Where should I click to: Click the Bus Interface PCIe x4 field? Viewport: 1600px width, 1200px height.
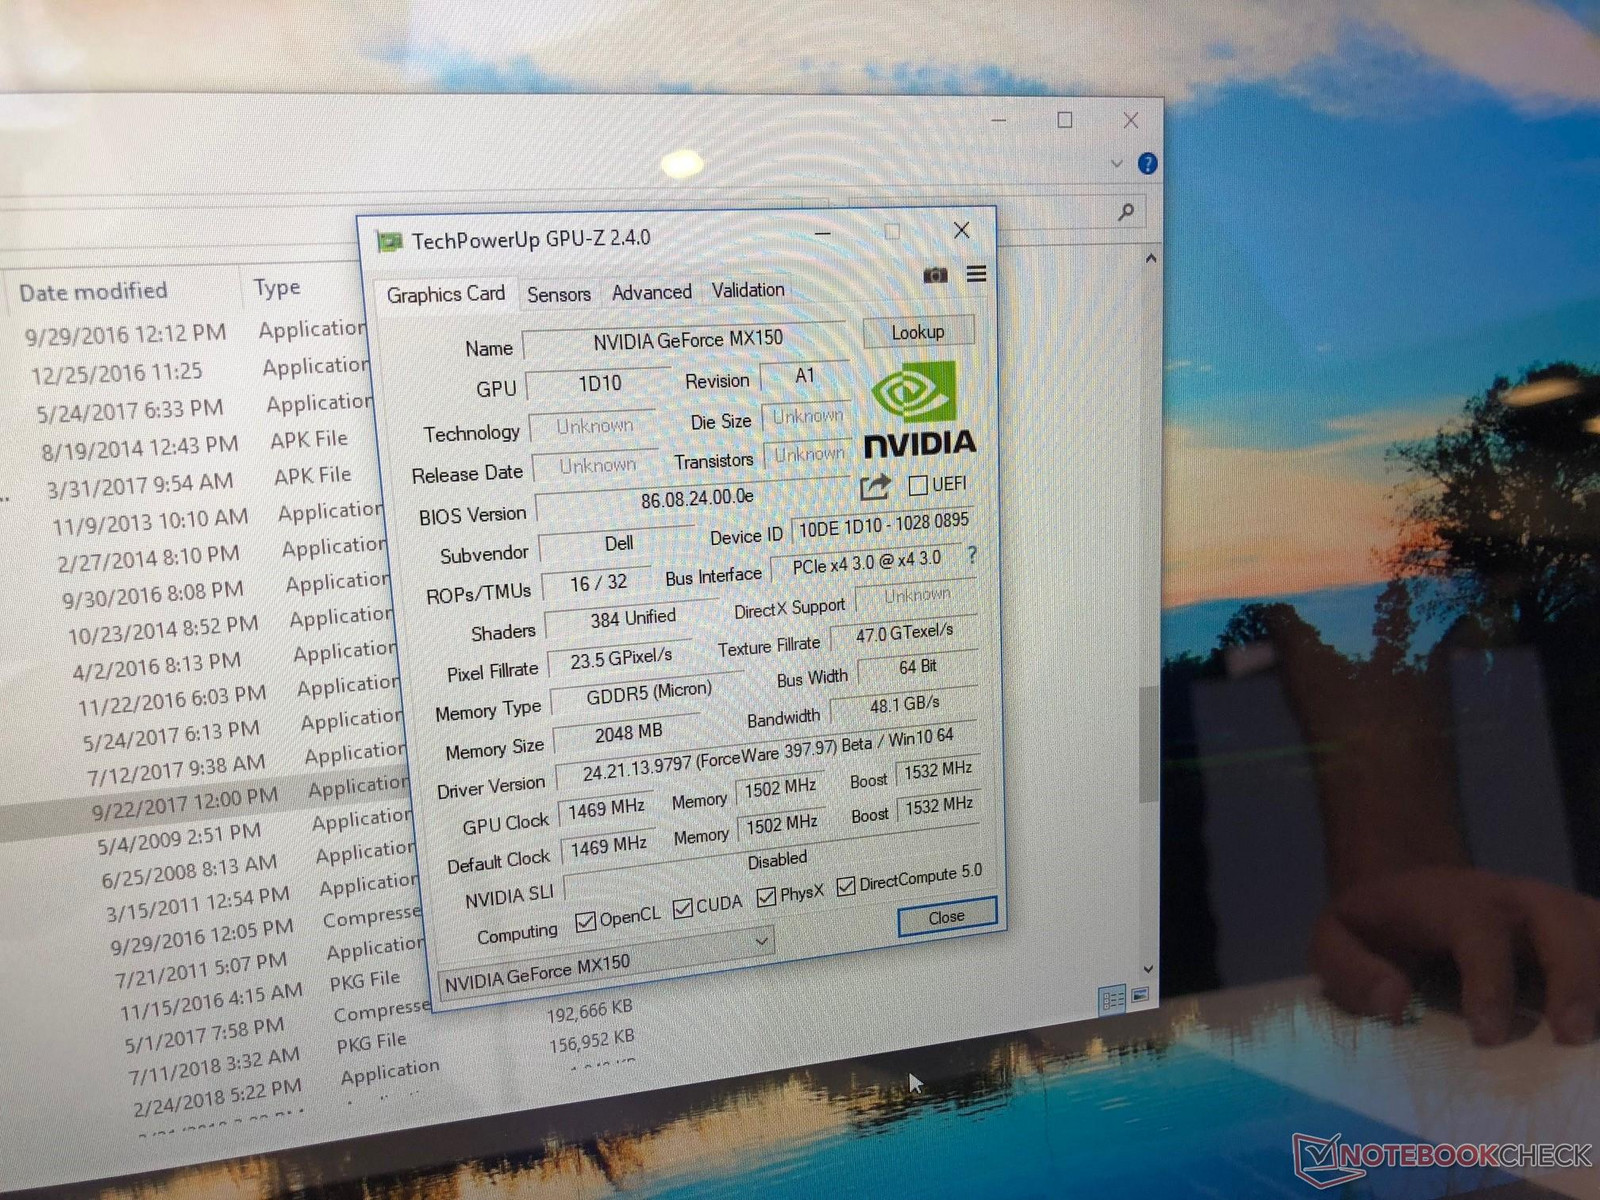click(x=866, y=562)
